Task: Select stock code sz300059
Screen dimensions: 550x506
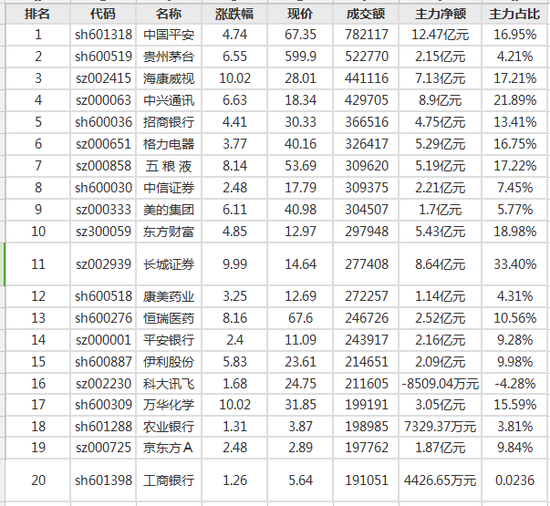Action: [x=103, y=231]
